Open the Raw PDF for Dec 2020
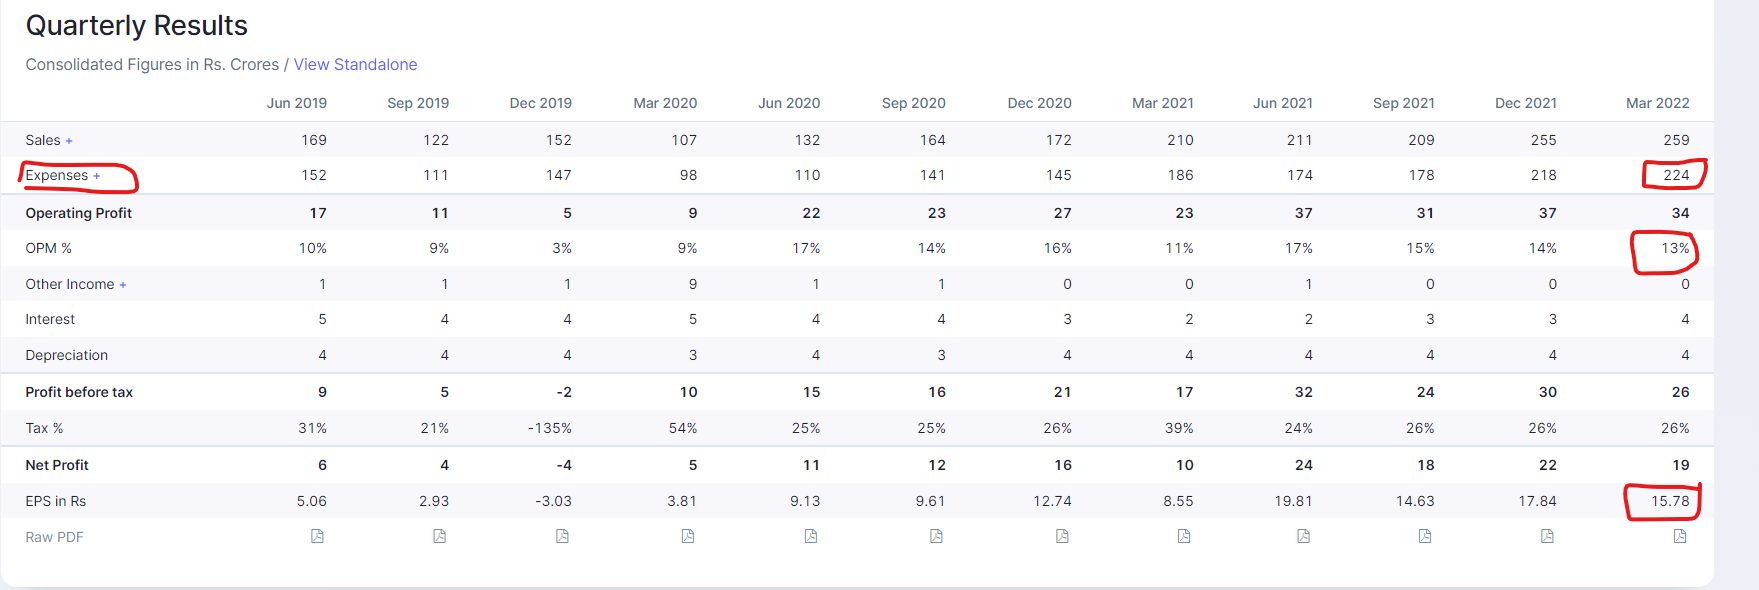The image size is (1759, 590). pos(1062,537)
